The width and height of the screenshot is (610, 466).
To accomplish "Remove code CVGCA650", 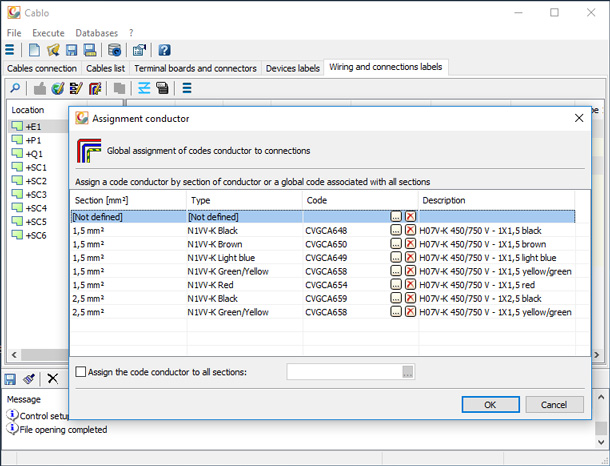I will click(x=410, y=244).
